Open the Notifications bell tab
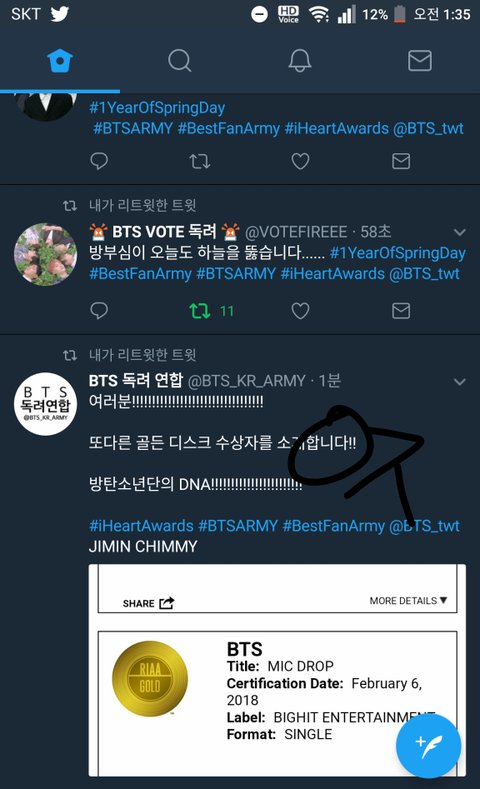 click(300, 61)
